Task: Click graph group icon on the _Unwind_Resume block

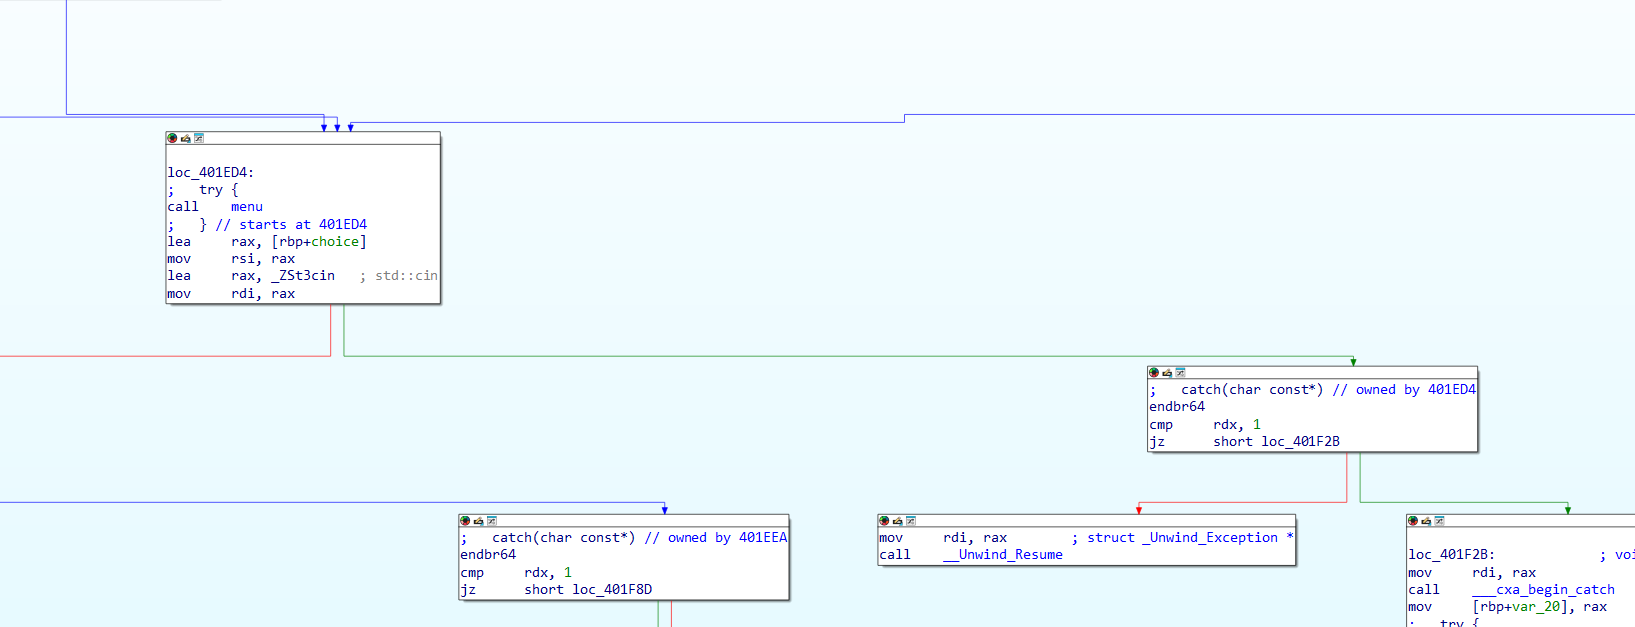Action: pyautogui.click(x=910, y=521)
